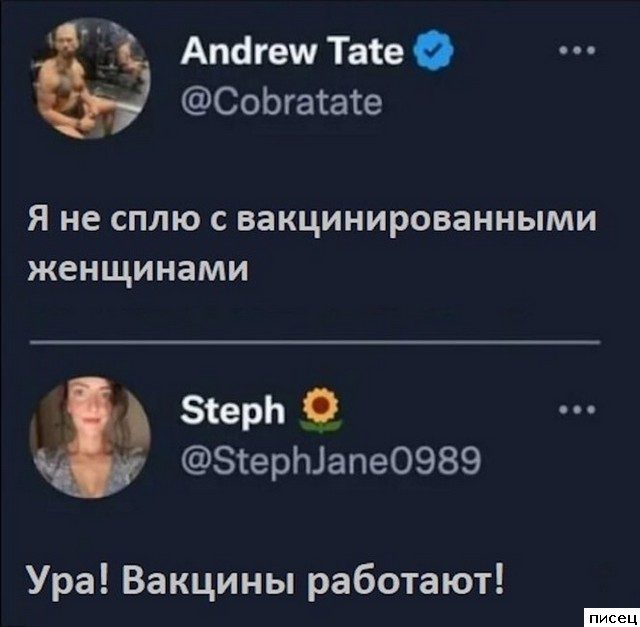This screenshot has height=627, width=640.
Task: Click the blue verified badge beside Andrew Tate
Action: click(x=433, y=51)
